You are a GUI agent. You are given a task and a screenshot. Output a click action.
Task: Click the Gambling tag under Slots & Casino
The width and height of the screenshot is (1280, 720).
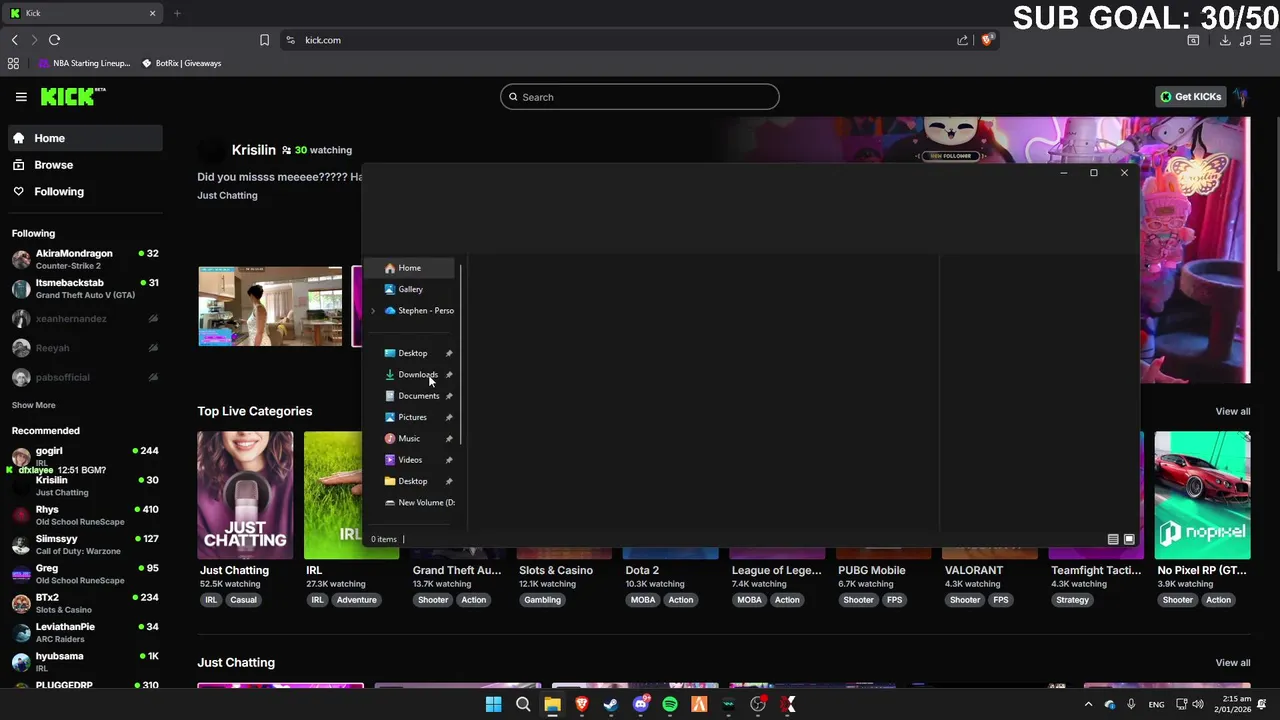pos(542,600)
